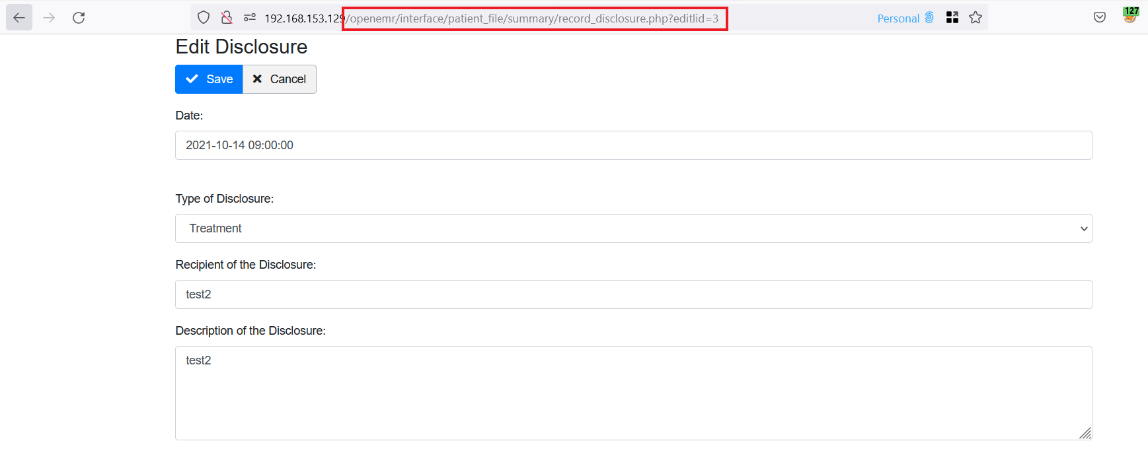Viewport: 1148px width, 474px height.
Task: Open the site permissions icon in address bar
Action: [250, 18]
